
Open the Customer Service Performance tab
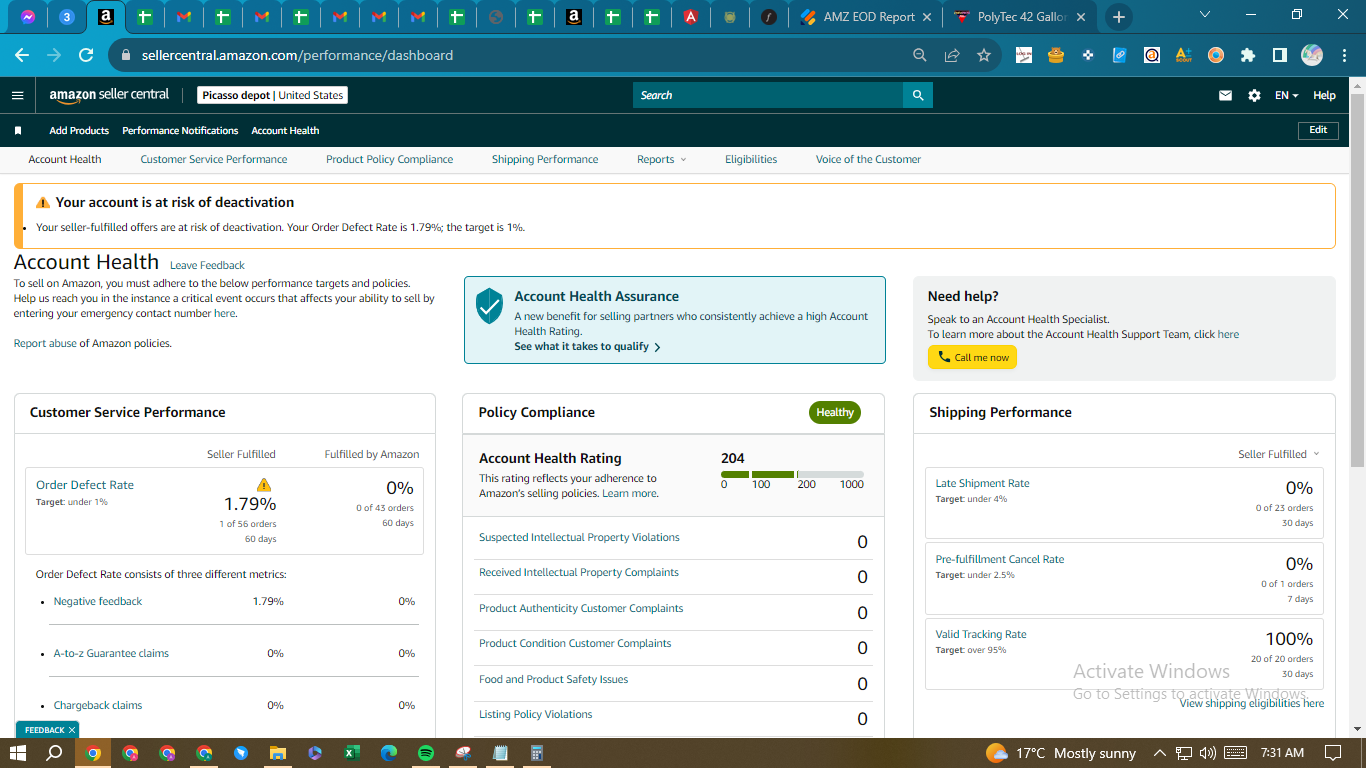[214, 160]
